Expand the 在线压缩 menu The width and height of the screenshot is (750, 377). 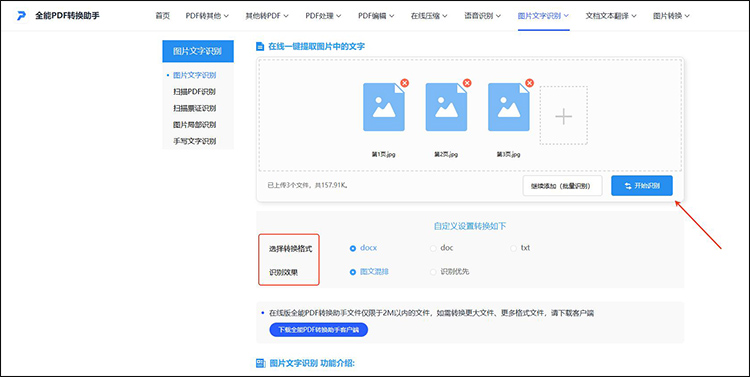coord(429,16)
